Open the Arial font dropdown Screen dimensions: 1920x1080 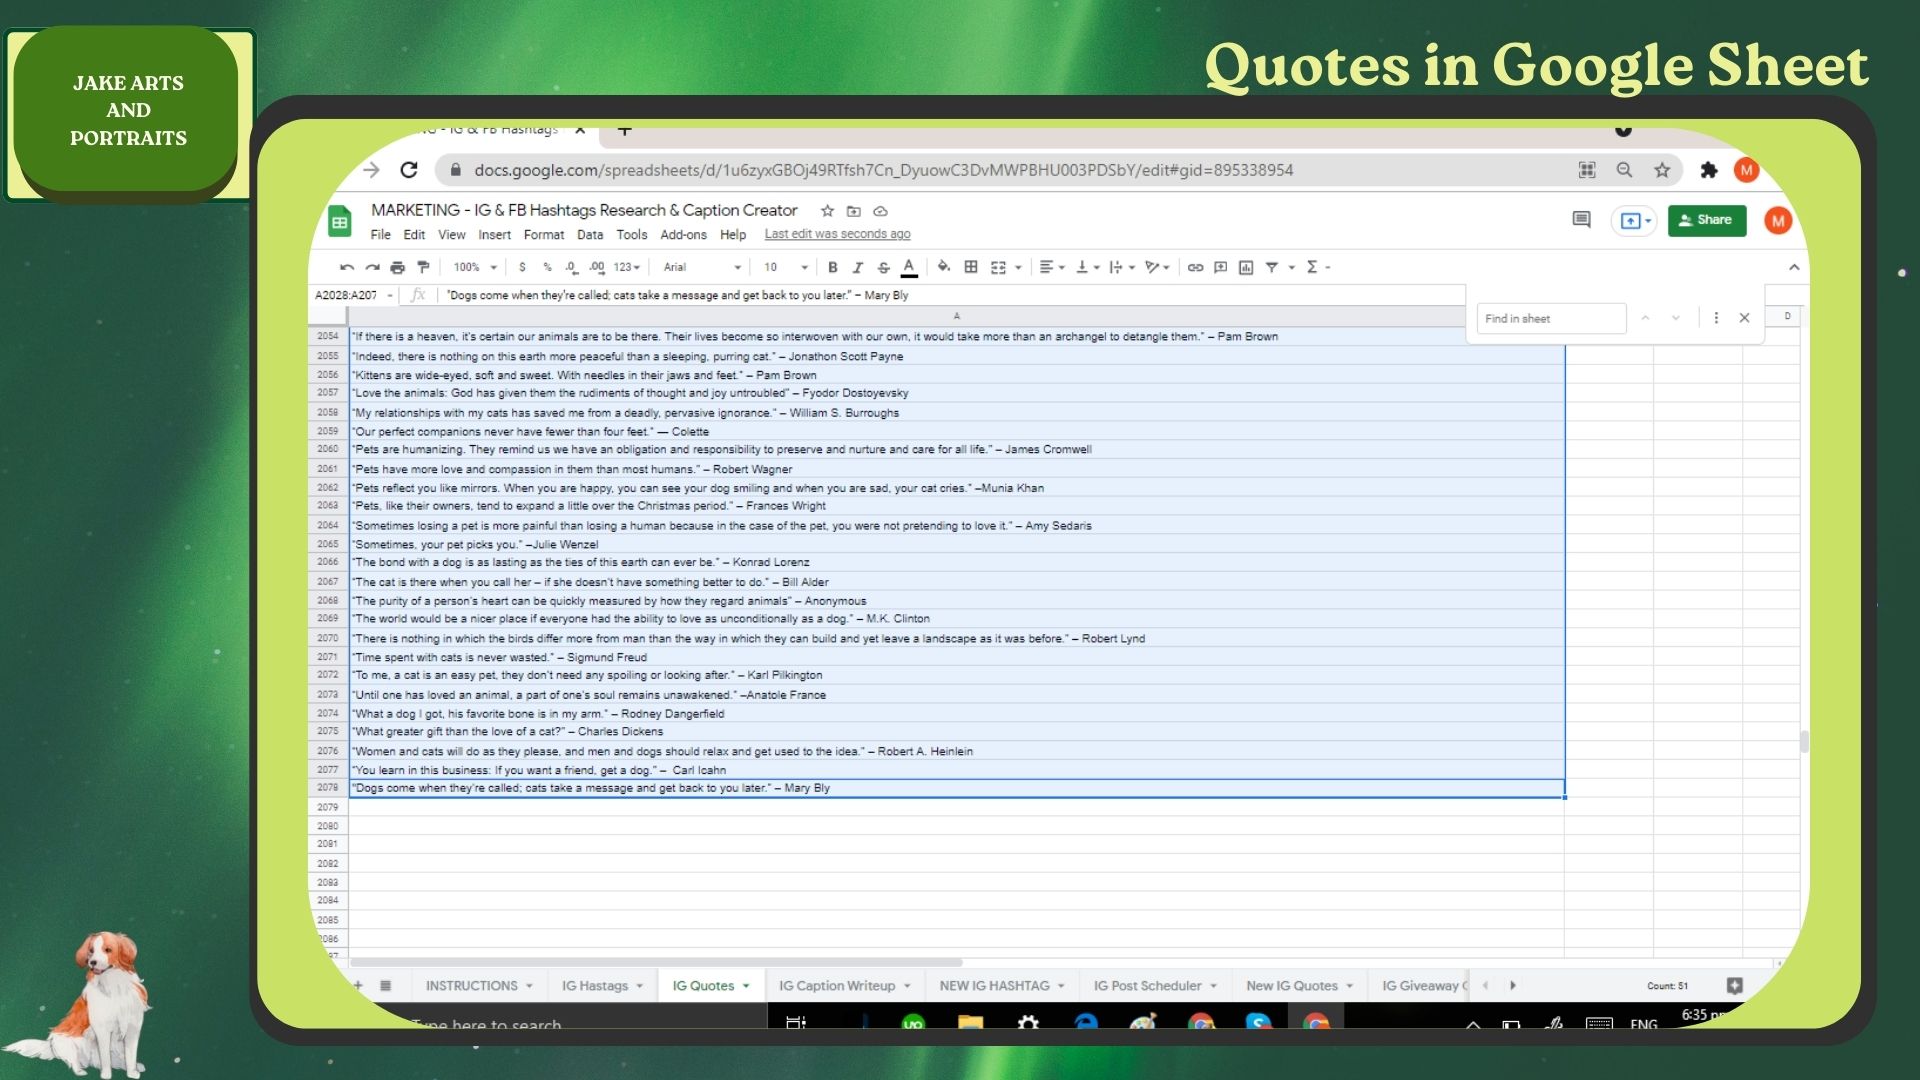click(702, 268)
